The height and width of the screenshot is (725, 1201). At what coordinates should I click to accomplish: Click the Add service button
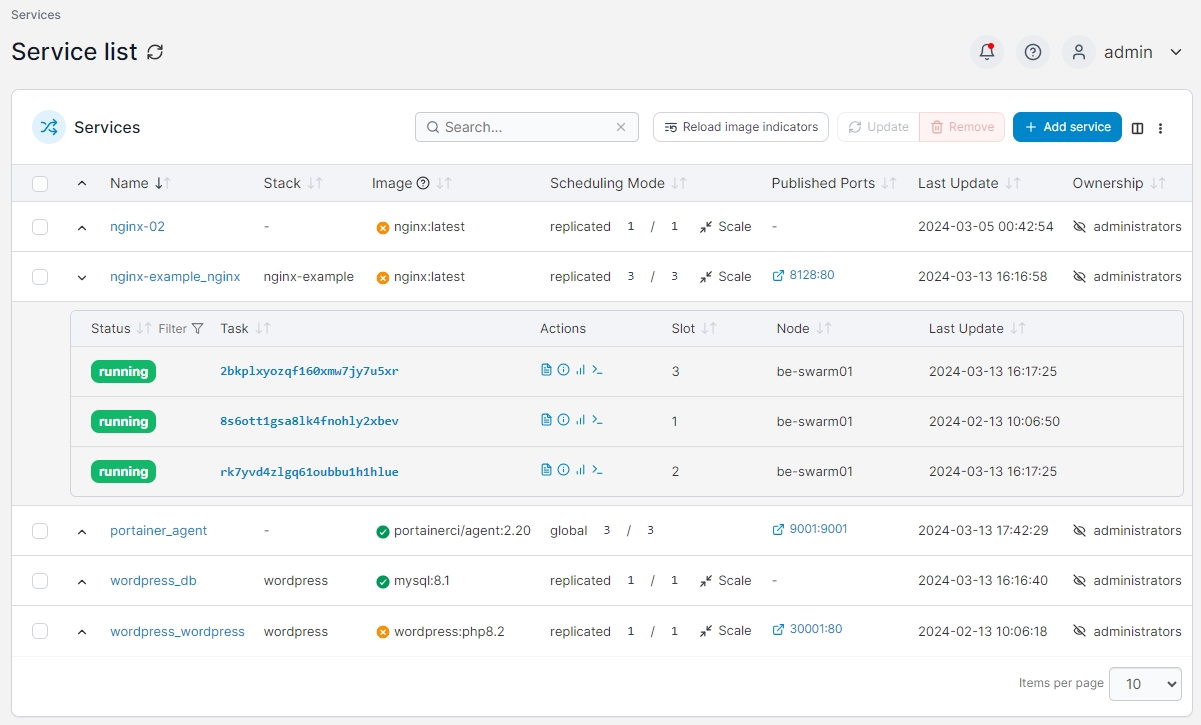pyautogui.click(x=1067, y=127)
